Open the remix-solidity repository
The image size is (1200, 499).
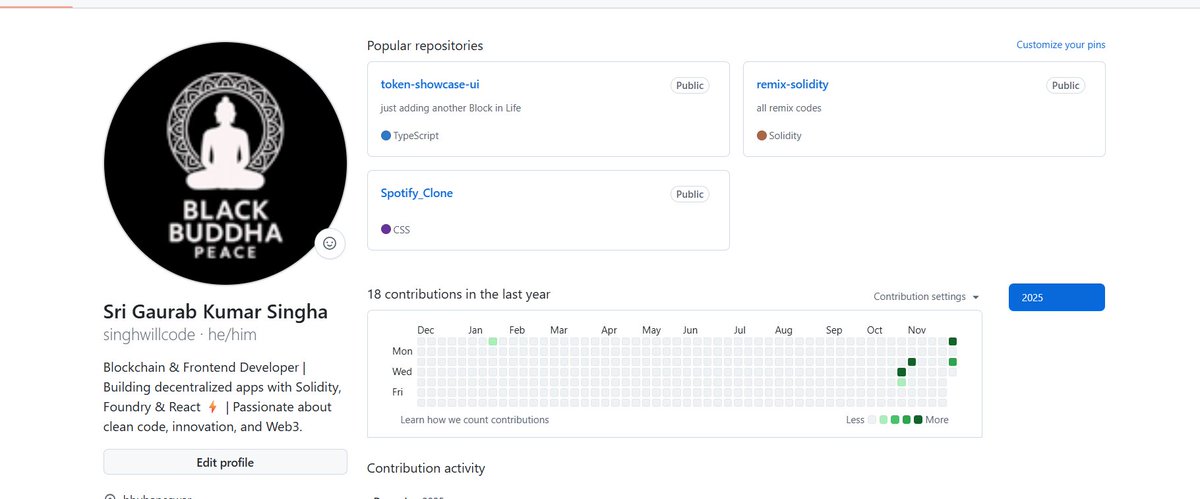coord(792,84)
